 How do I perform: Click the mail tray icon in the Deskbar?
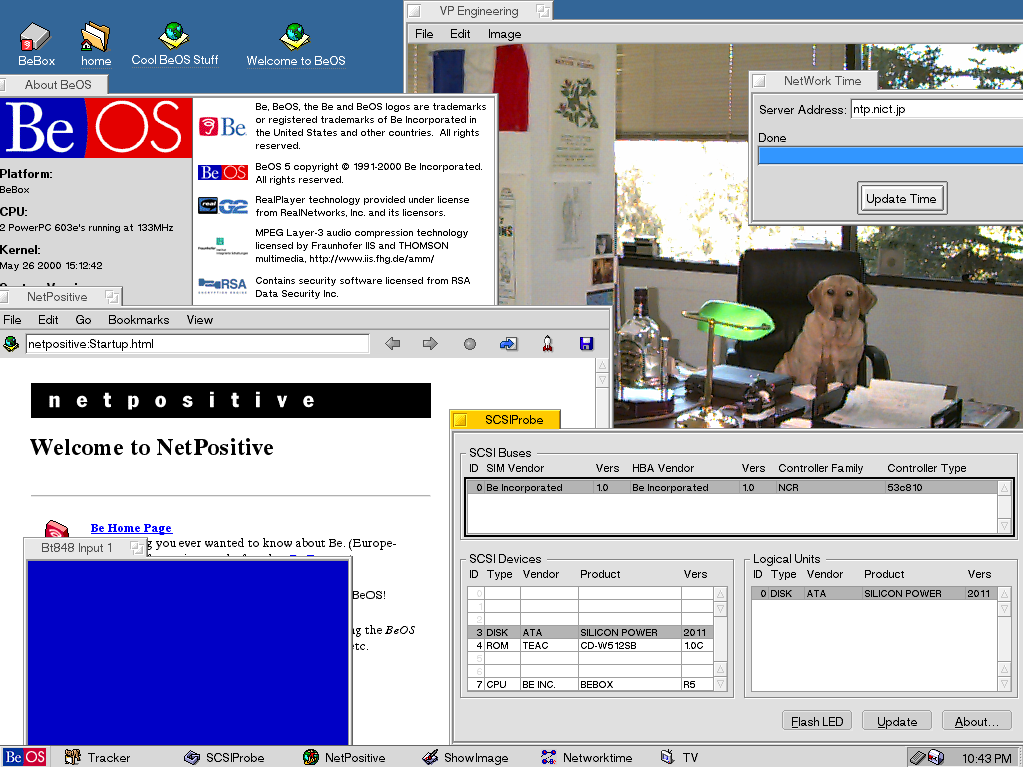click(x=936, y=758)
